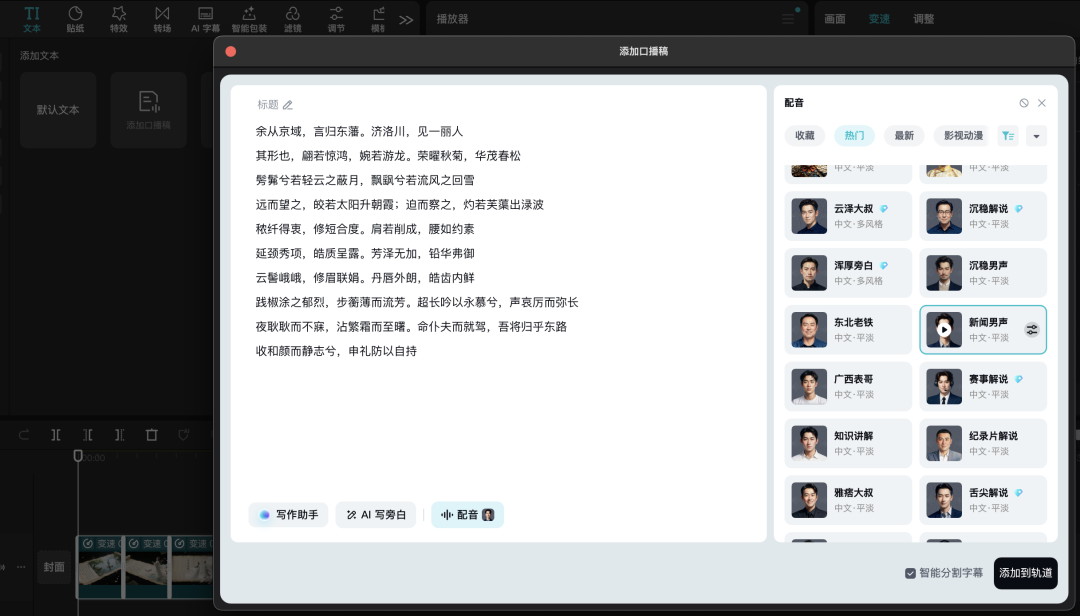Expand hidden tools with the double-arrow chevron
This screenshot has width=1080, height=616.
pyautogui.click(x=404, y=17)
